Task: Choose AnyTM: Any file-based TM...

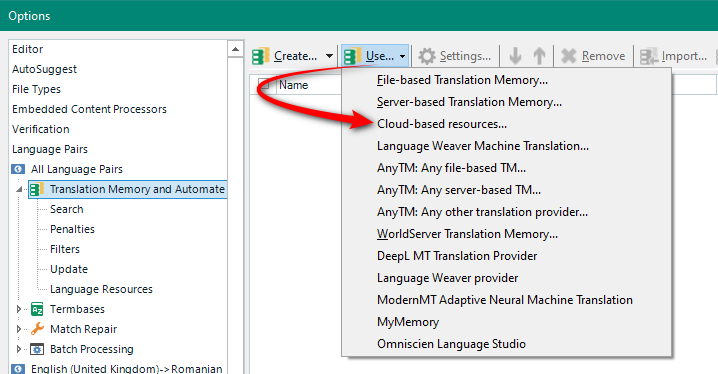Action: click(451, 168)
